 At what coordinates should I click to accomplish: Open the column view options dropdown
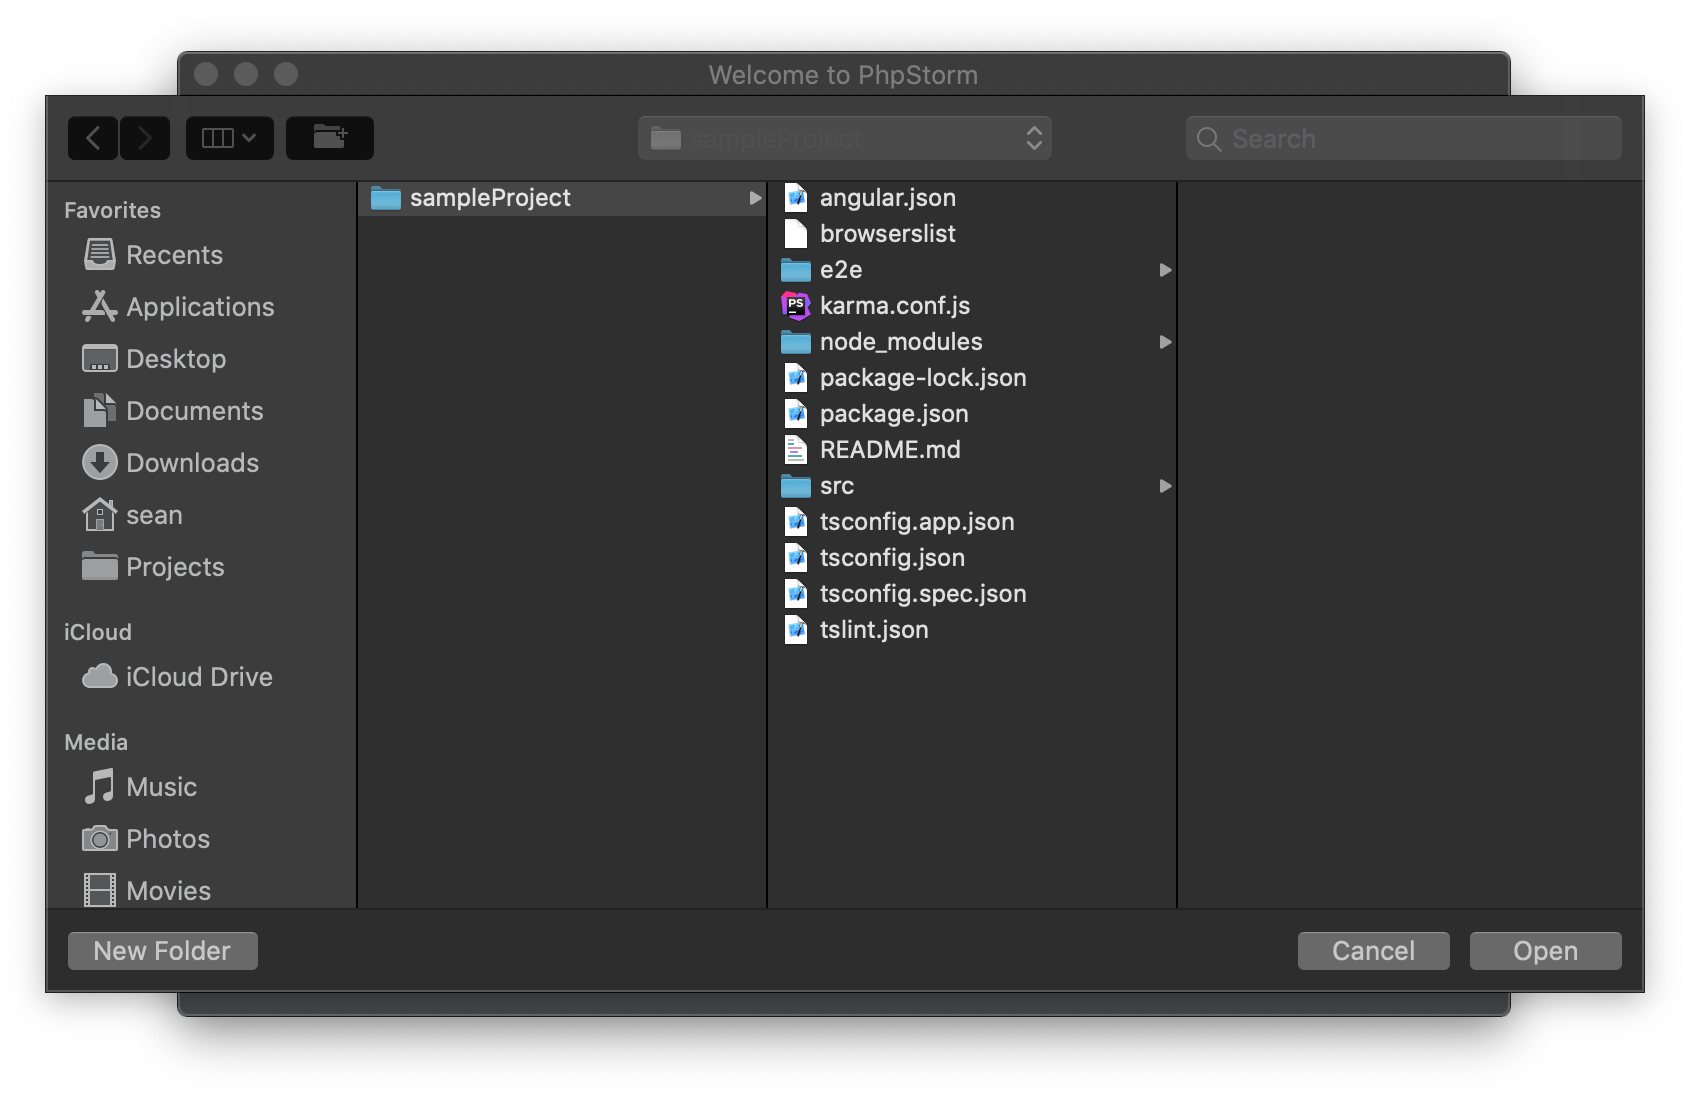point(229,138)
